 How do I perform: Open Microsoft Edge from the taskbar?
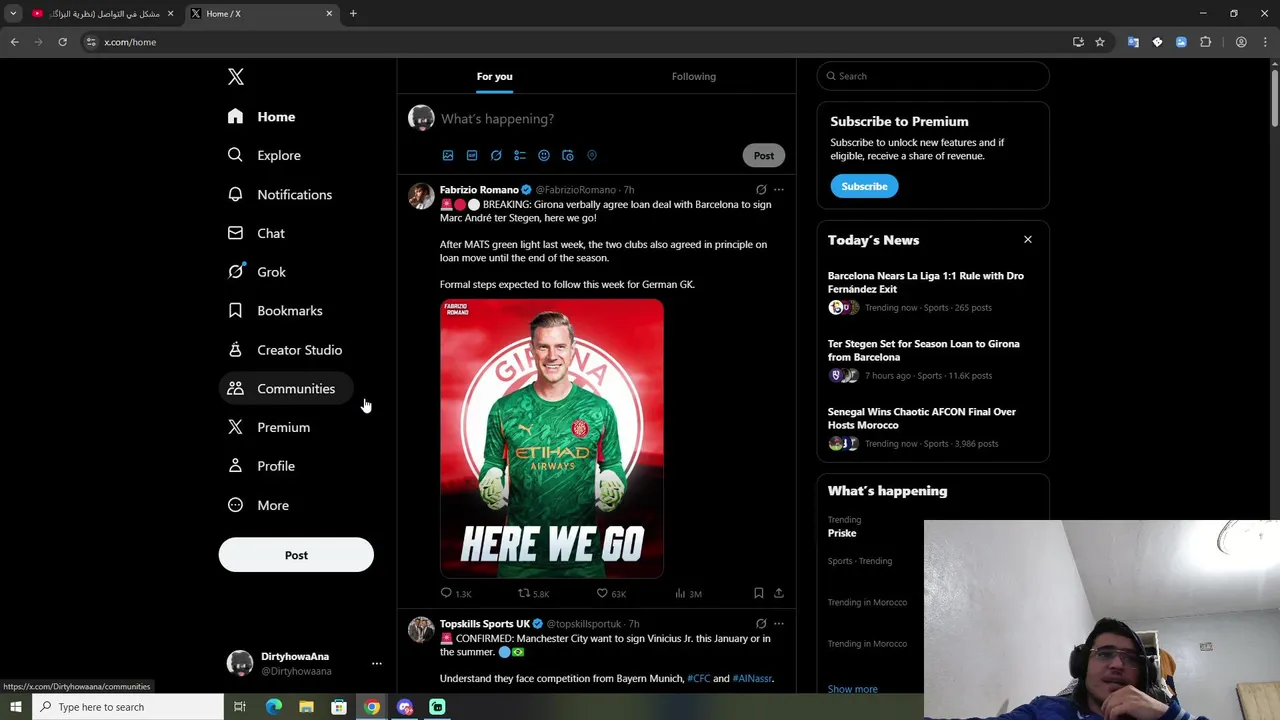pyautogui.click(x=273, y=707)
